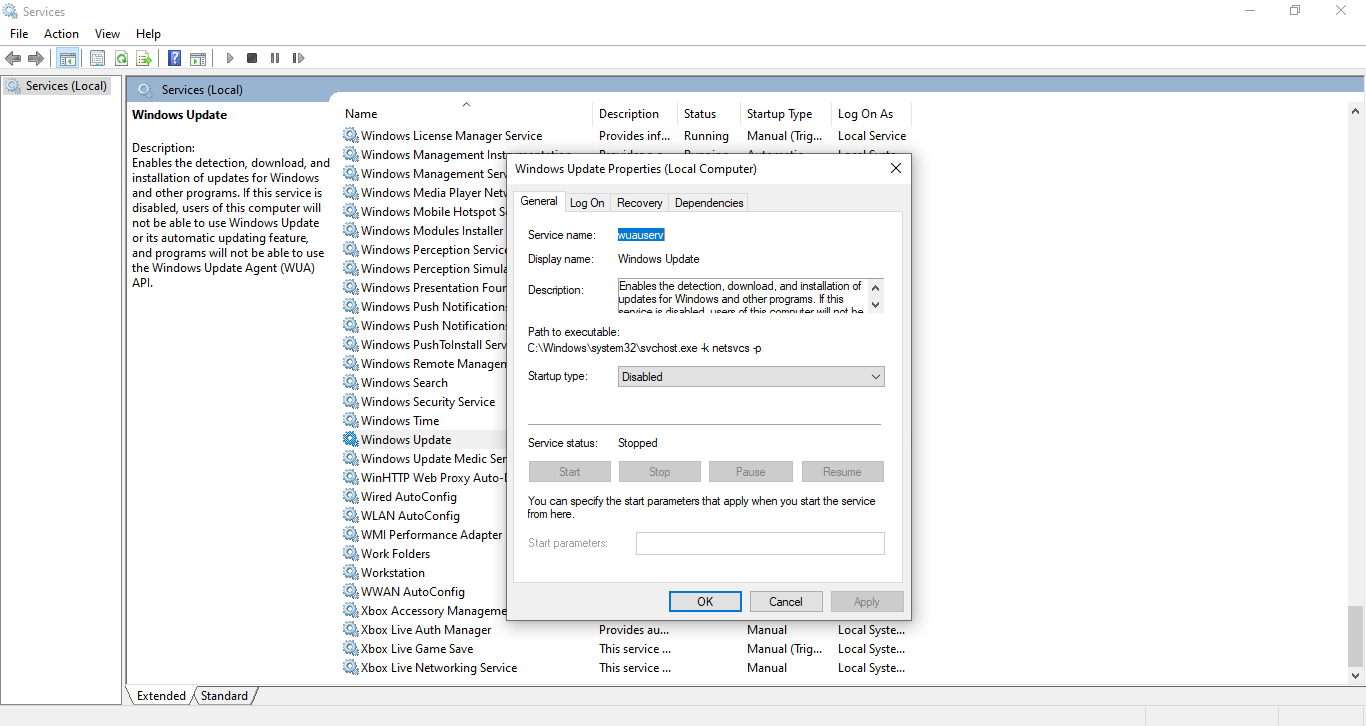1366x726 pixels.
Task: Toggle the Show/Hide Console Tree toolbar icon
Action: [68, 58]
